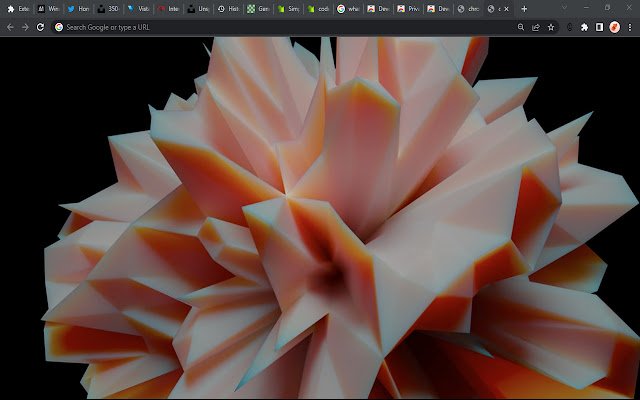
Task: Close the active tab with its X
Action: pos(507,9)
